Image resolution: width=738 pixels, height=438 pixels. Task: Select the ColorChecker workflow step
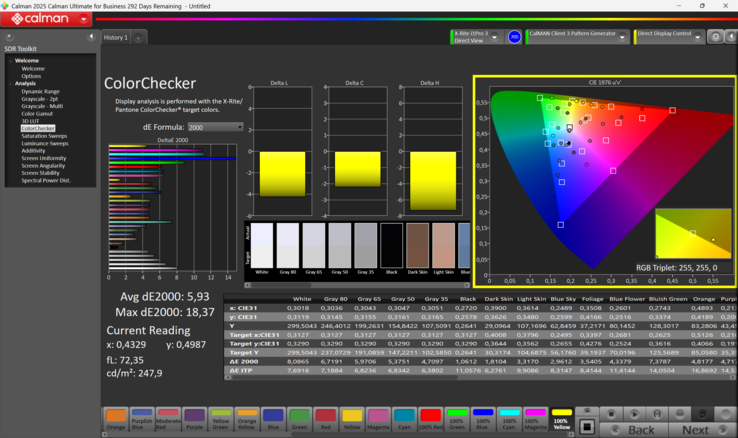pyautogui.click(x=38, y=128)
